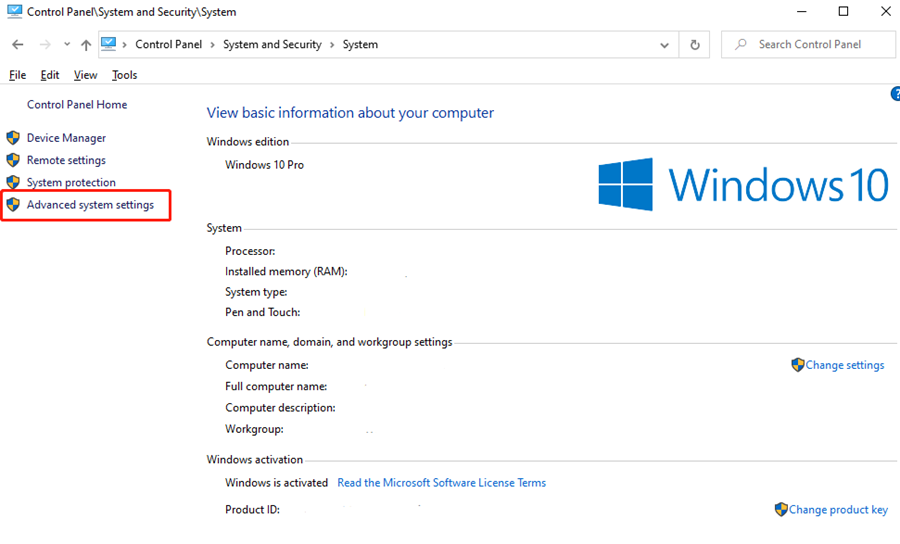Click the Computer name label
900x544 pixels.
(267, 365)
